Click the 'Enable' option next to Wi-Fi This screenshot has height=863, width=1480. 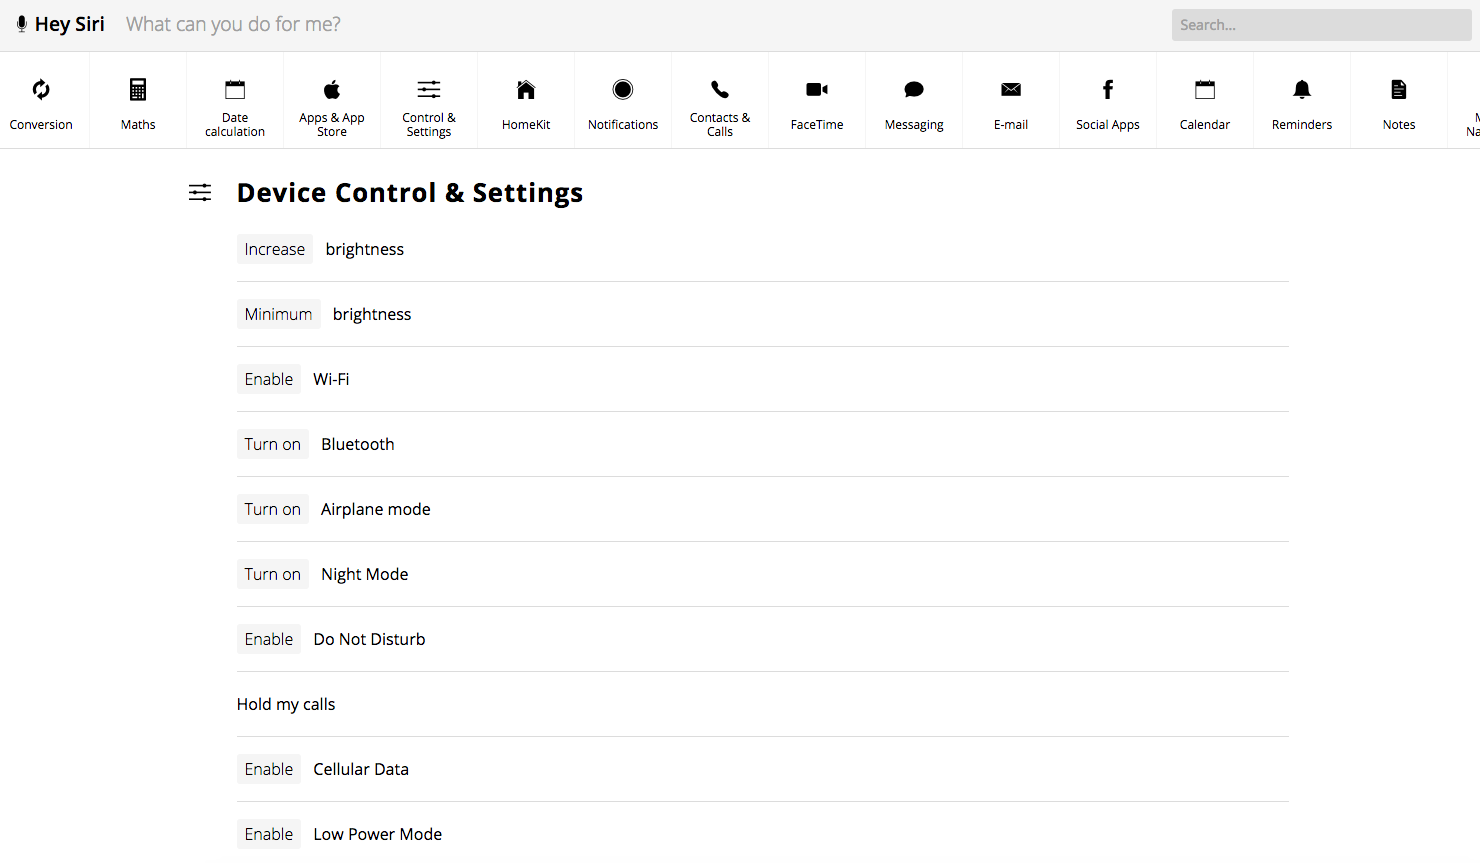pos(269,379)
